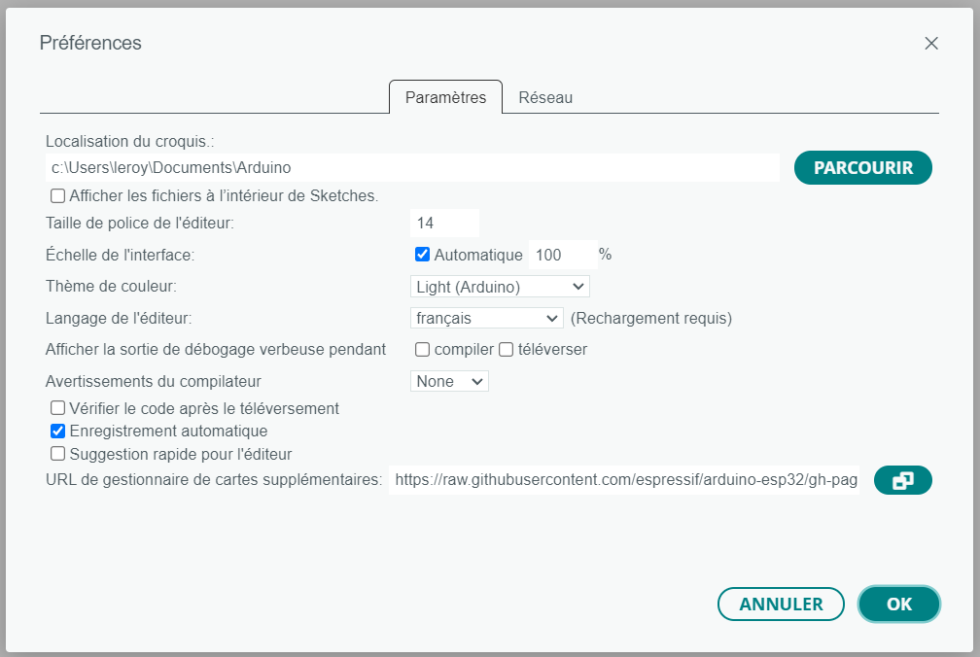Switch to the Réseau tab
The height and width of the screenshot is (657, 980).
click(x=545, y=98)
